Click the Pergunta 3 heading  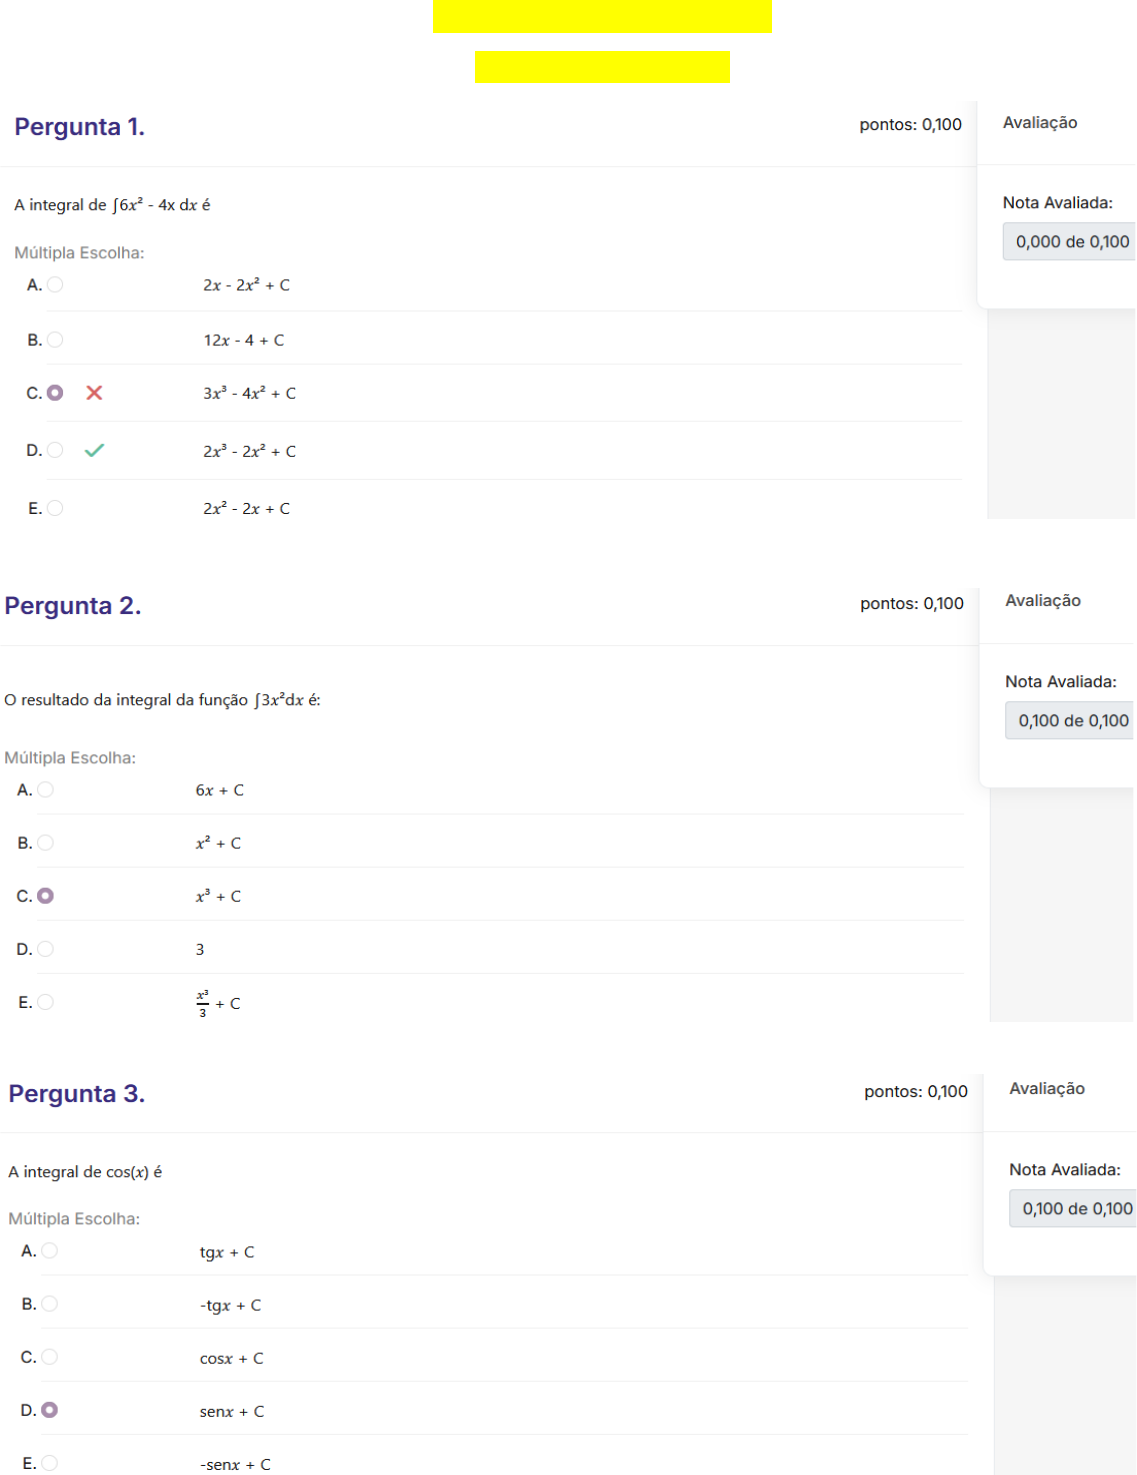pyautogui.click(x=77, y=1094)
